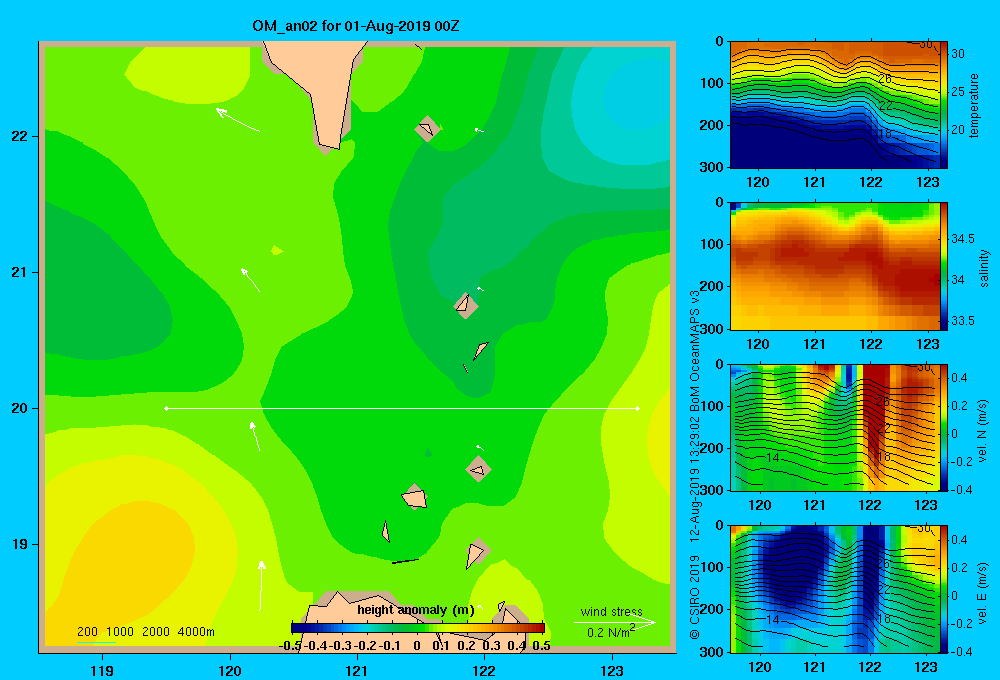Click the wind stress reference arrow

[x=614, y=622]
